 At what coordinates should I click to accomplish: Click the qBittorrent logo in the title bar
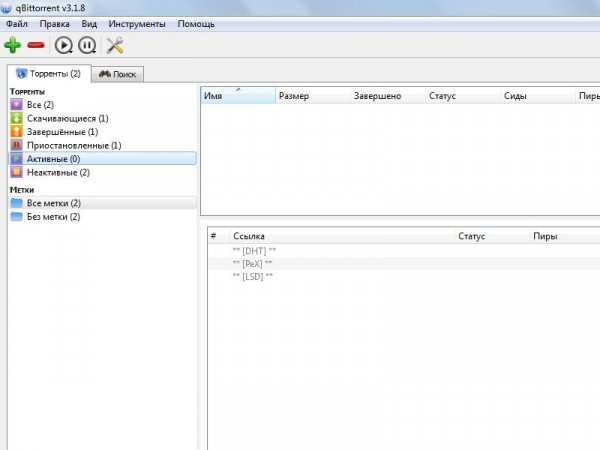[5, 8]
